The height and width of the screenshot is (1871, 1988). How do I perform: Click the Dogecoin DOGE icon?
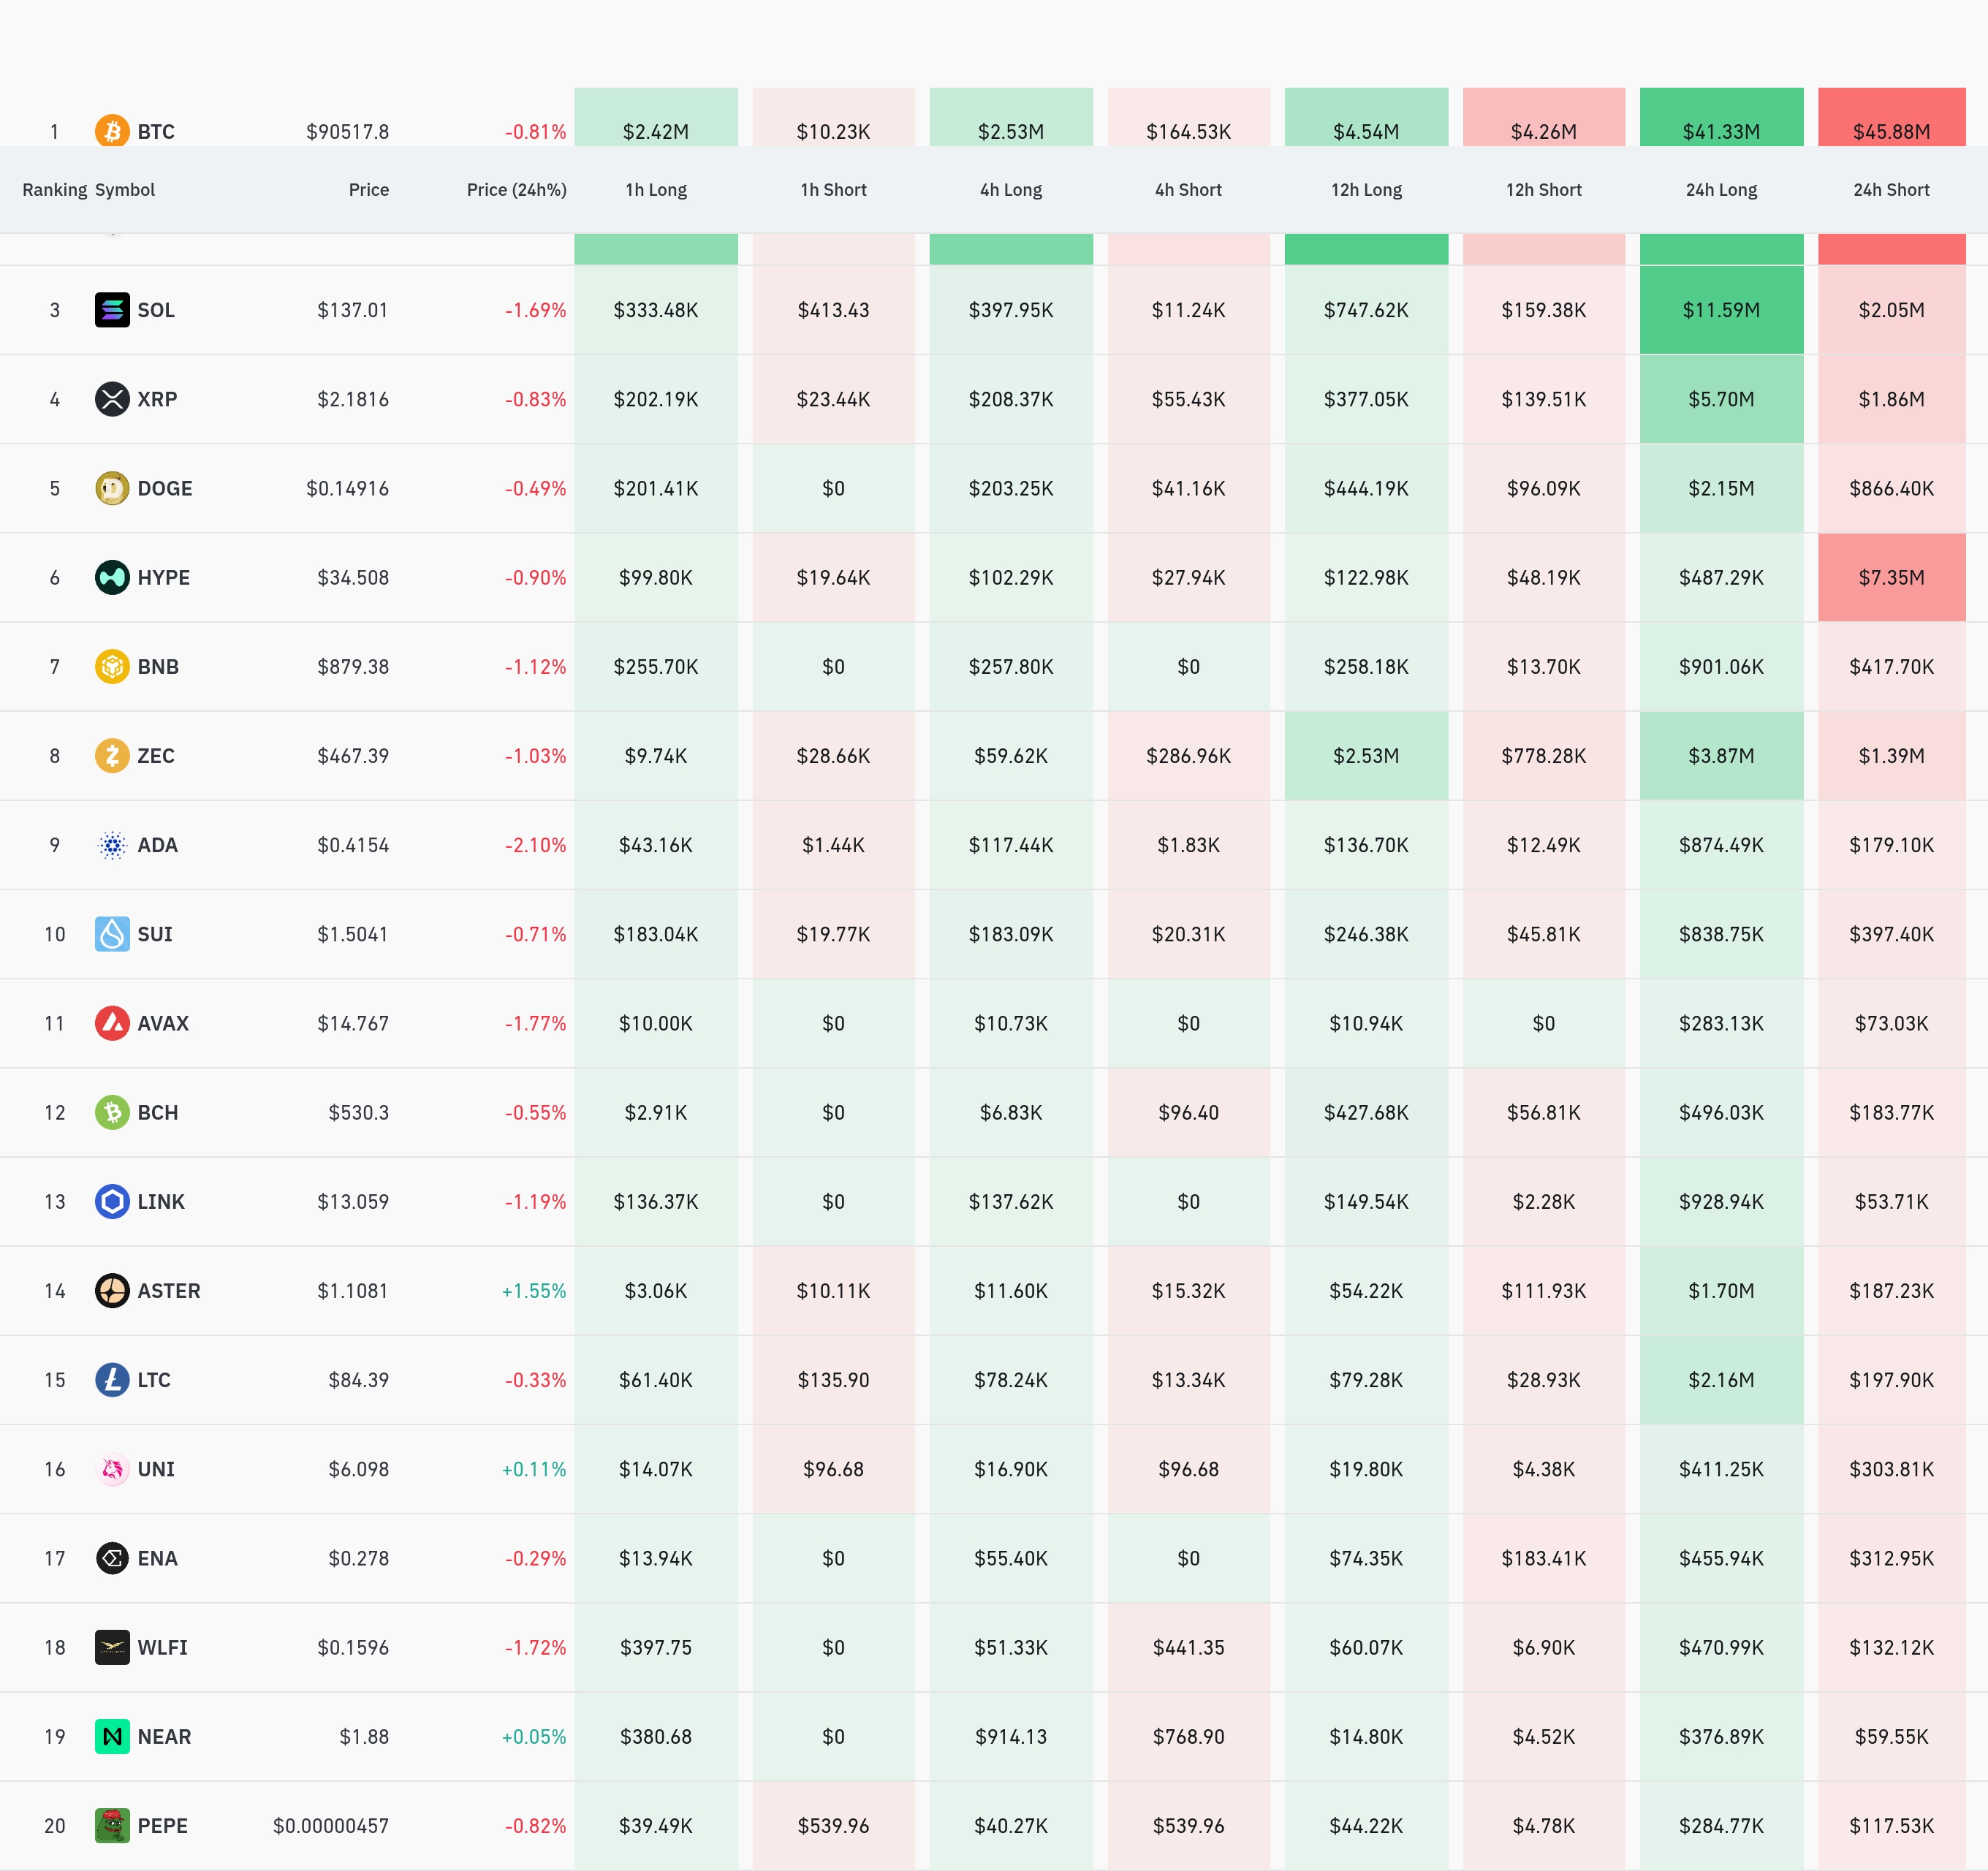112,488
